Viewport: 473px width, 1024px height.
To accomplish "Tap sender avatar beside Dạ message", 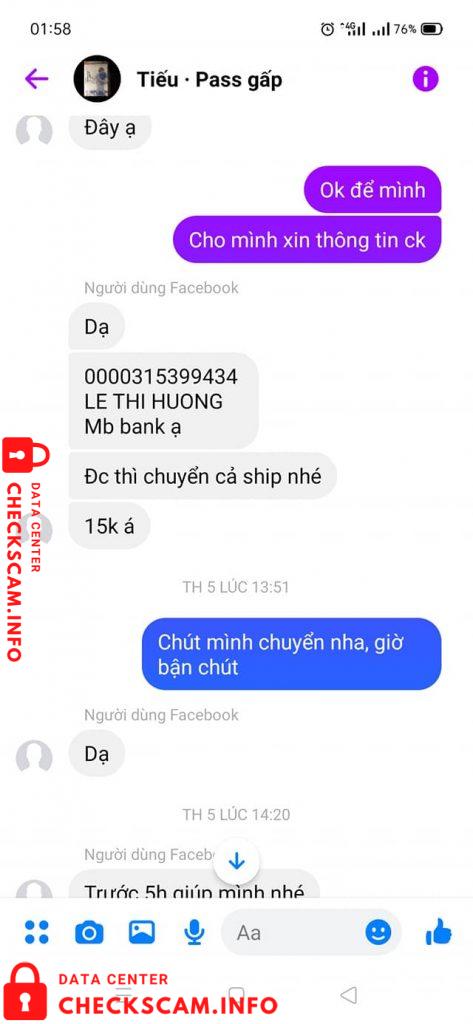I will click(34, 758).
